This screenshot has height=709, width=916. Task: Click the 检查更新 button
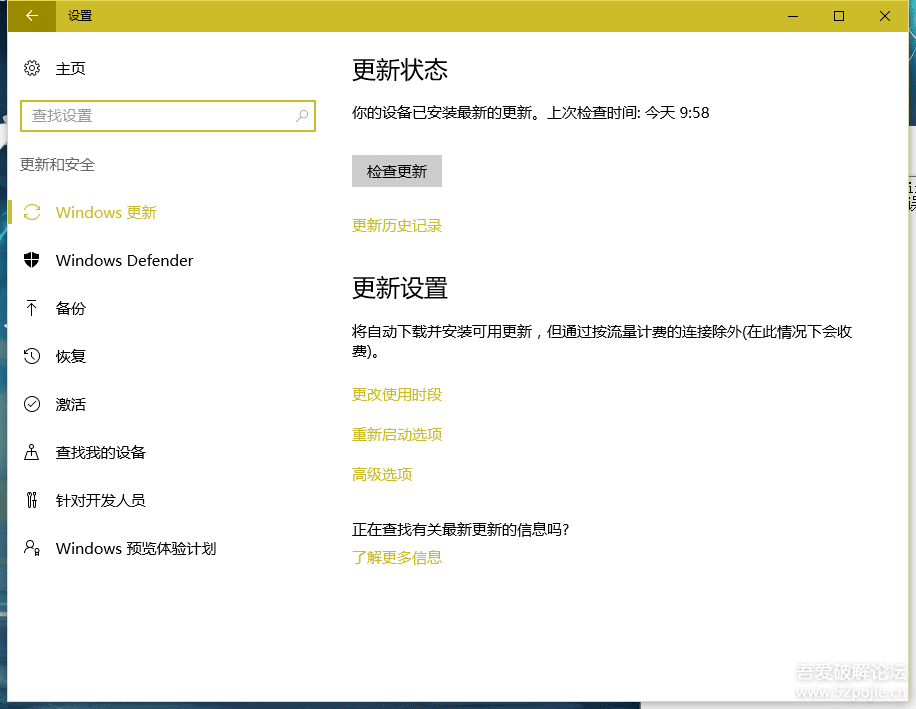coord(397,171)
